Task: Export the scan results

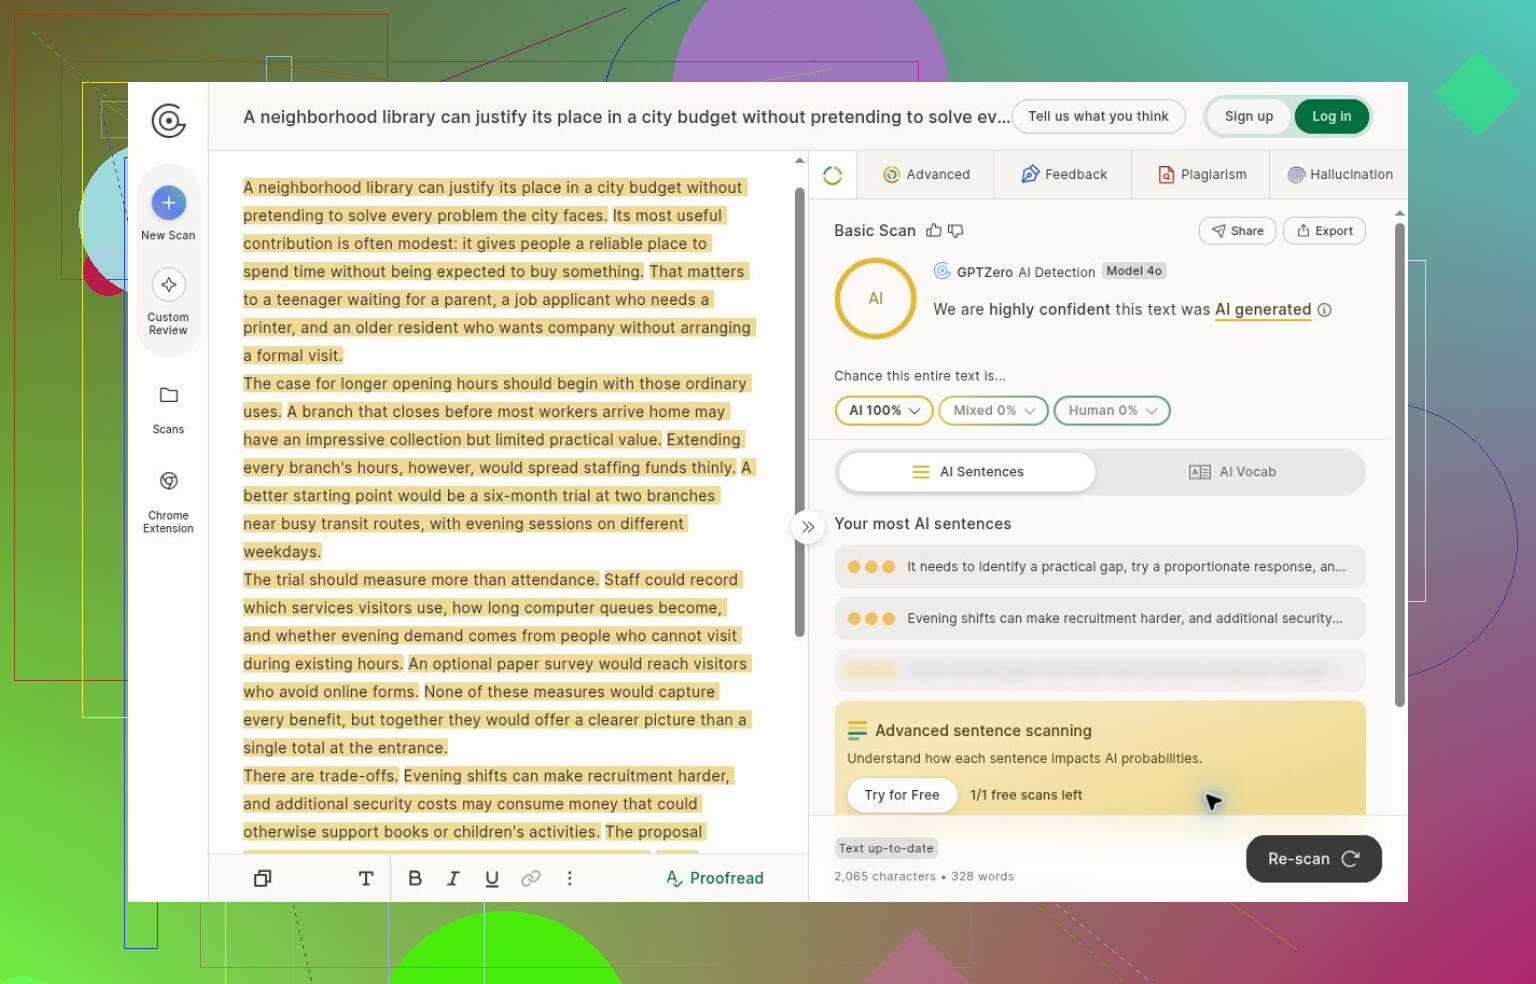Action: click(x=1324, y=231)
